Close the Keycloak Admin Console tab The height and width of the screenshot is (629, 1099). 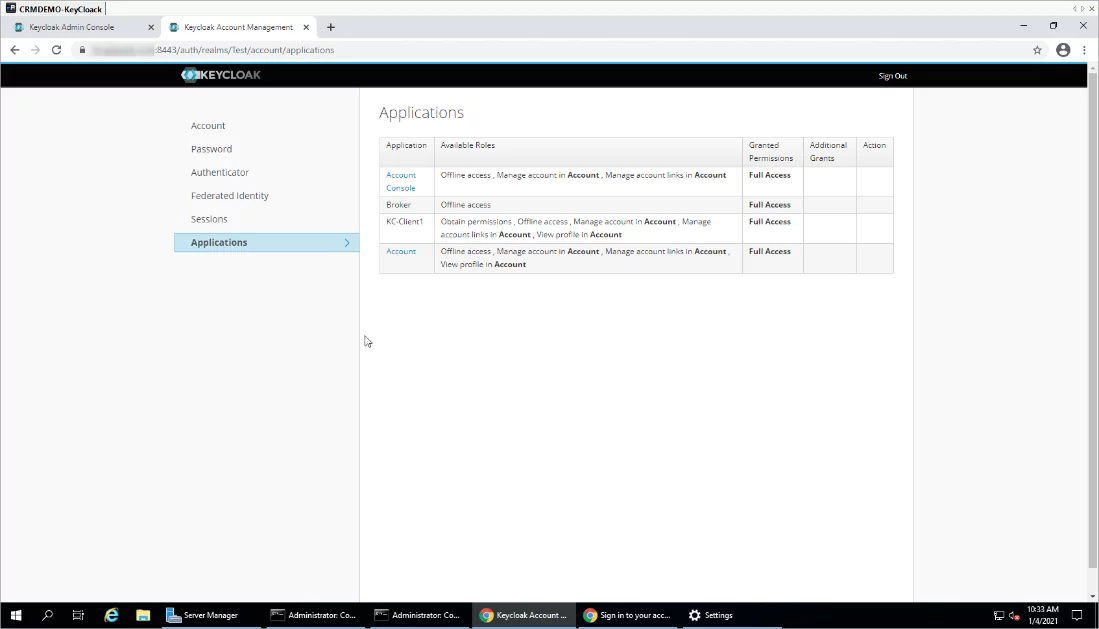151,27
